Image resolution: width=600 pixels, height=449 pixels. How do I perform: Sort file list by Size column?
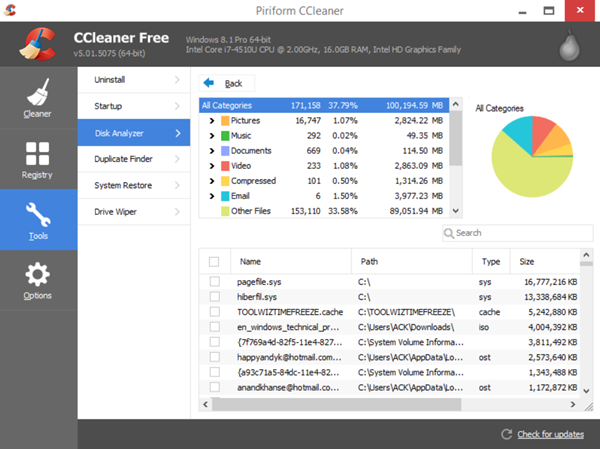coord(545,261)
